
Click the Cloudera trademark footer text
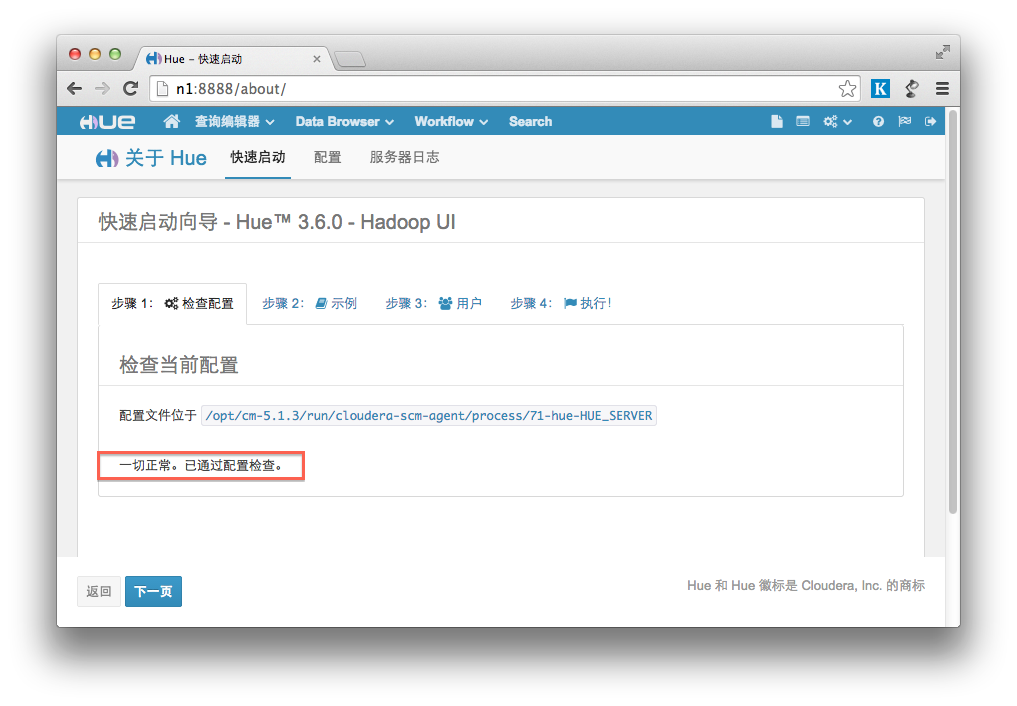806,585
